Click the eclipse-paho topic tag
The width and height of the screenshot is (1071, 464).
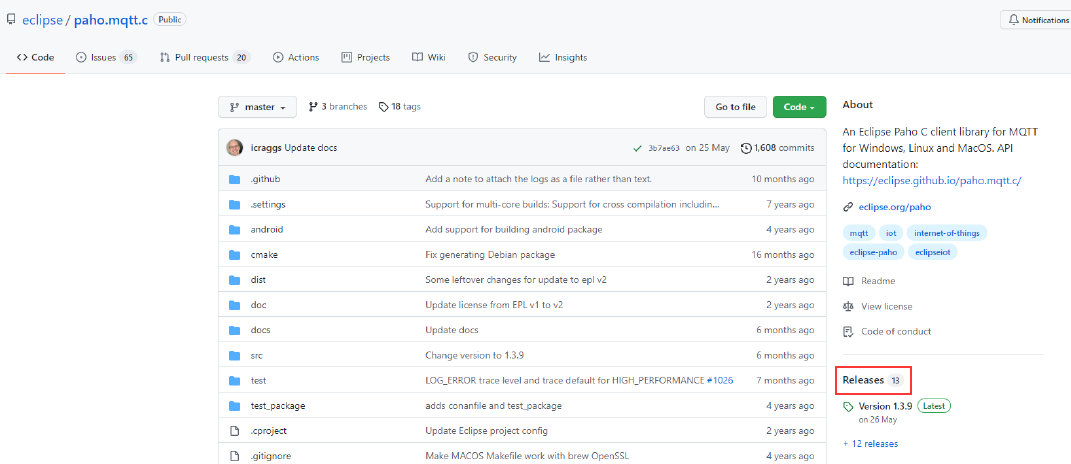[874, 252]
